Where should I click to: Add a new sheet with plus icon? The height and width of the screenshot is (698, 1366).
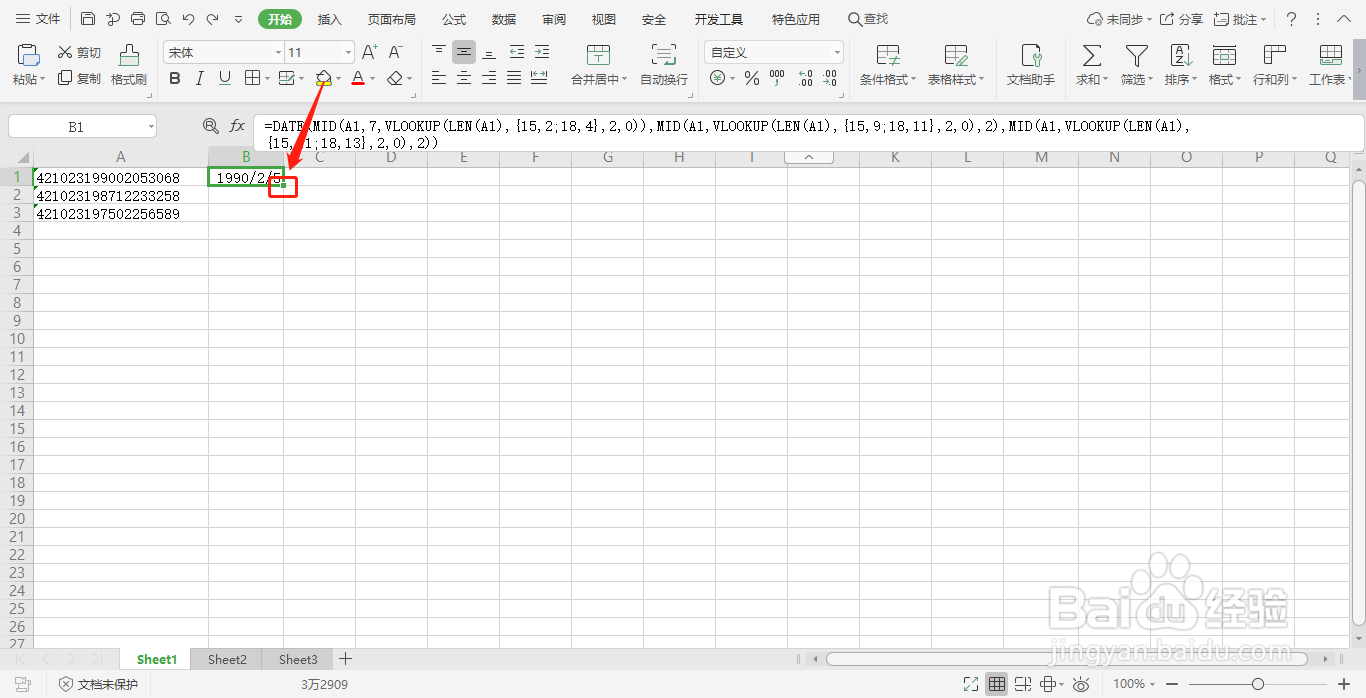345,659
